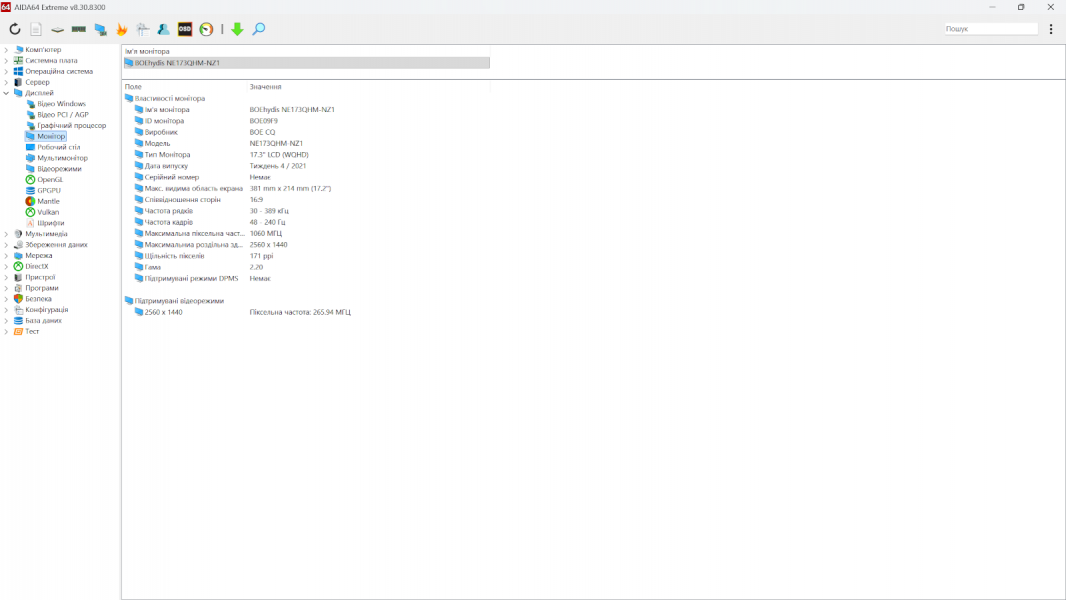
Task: Click the user silhouette toolbar icon
Action: (164, 29)
